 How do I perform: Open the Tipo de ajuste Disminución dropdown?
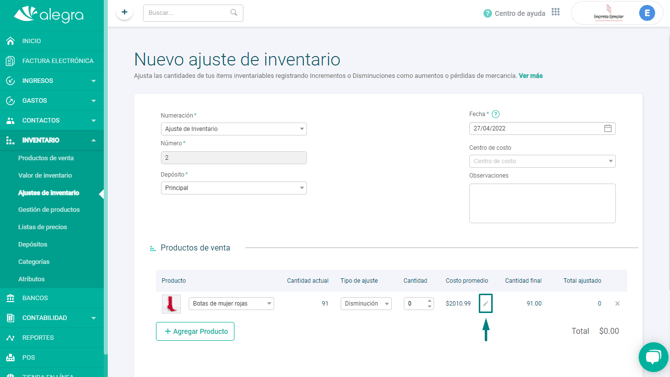[x=366, y=303]
